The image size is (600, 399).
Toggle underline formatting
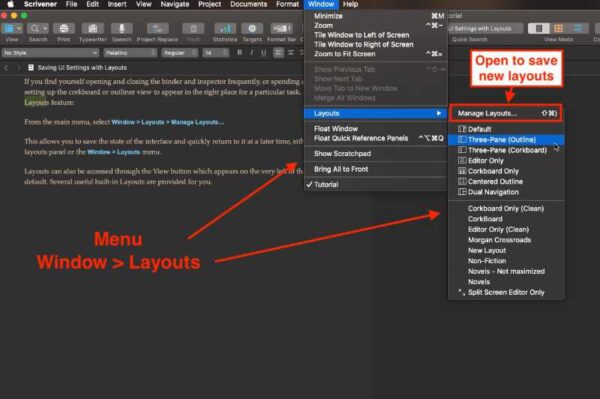264,53
